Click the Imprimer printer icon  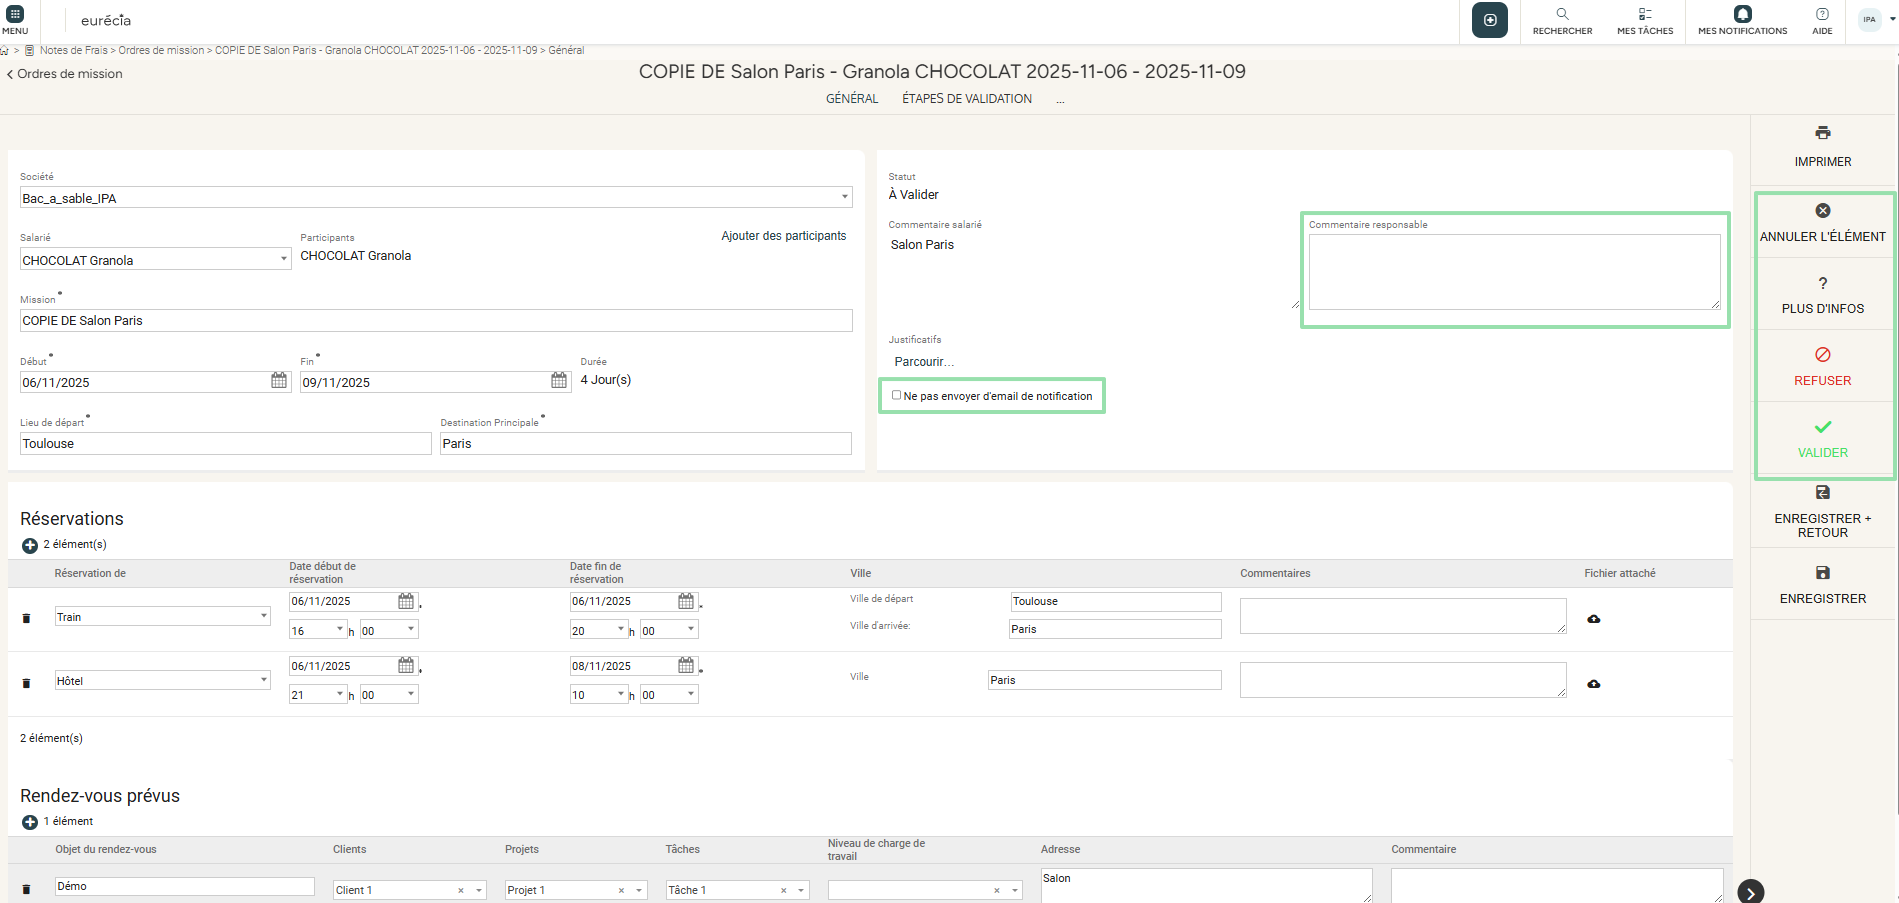[x=1822, y=133]
